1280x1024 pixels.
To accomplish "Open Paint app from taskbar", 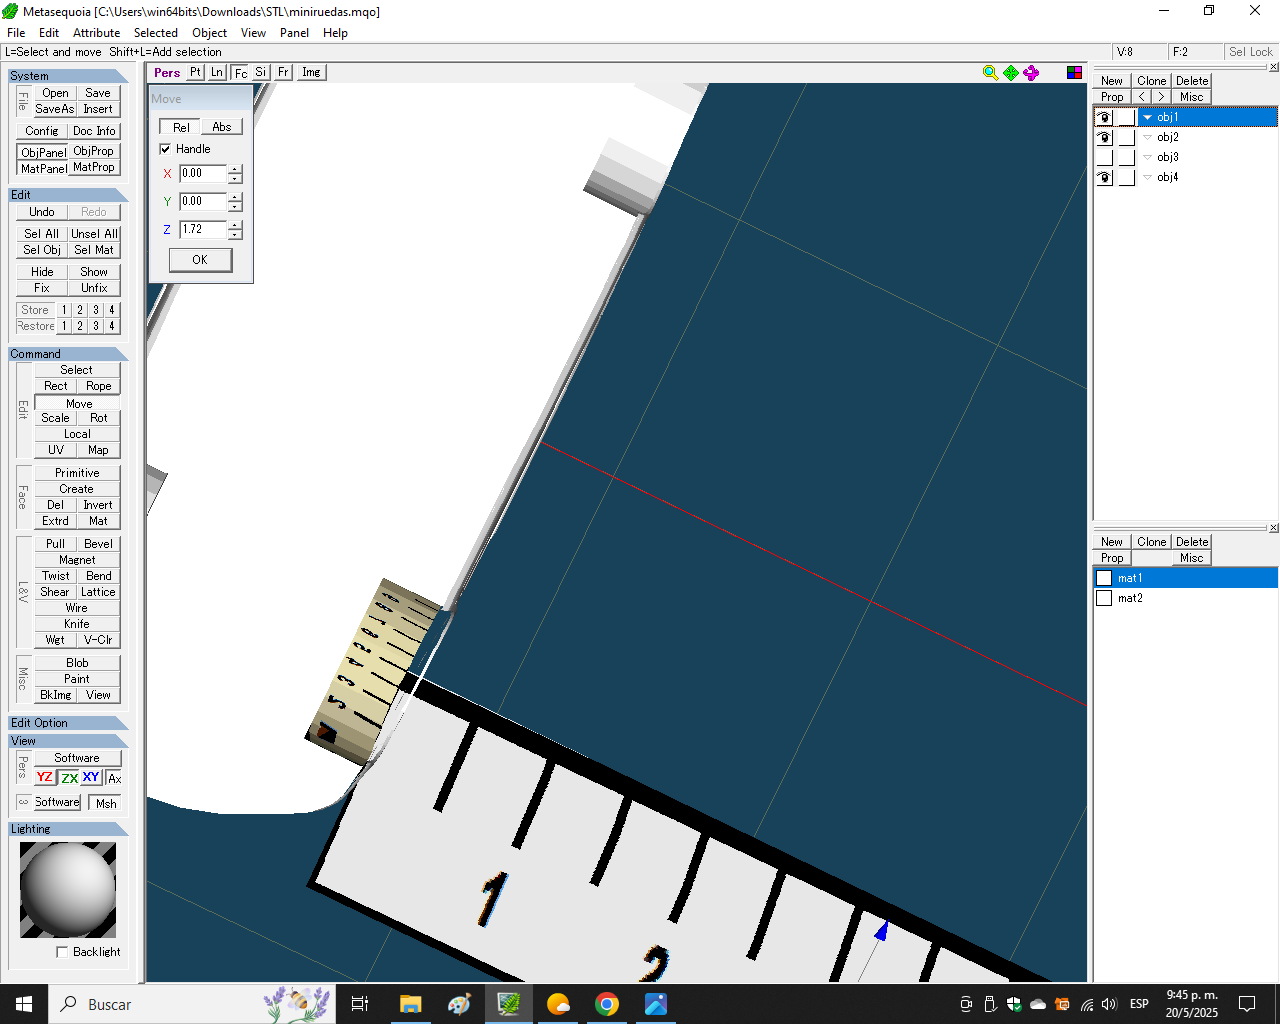I will point(459,1004).
